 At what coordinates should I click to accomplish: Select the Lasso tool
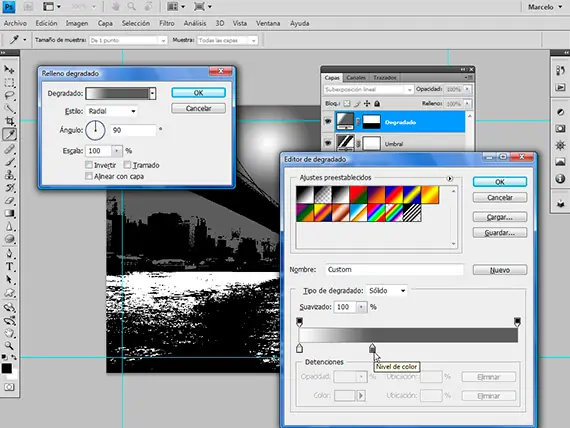(x=9, y=95)
